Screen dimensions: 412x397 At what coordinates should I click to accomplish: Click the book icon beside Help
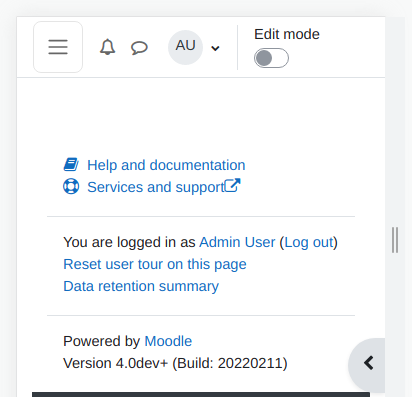[71, 165]
